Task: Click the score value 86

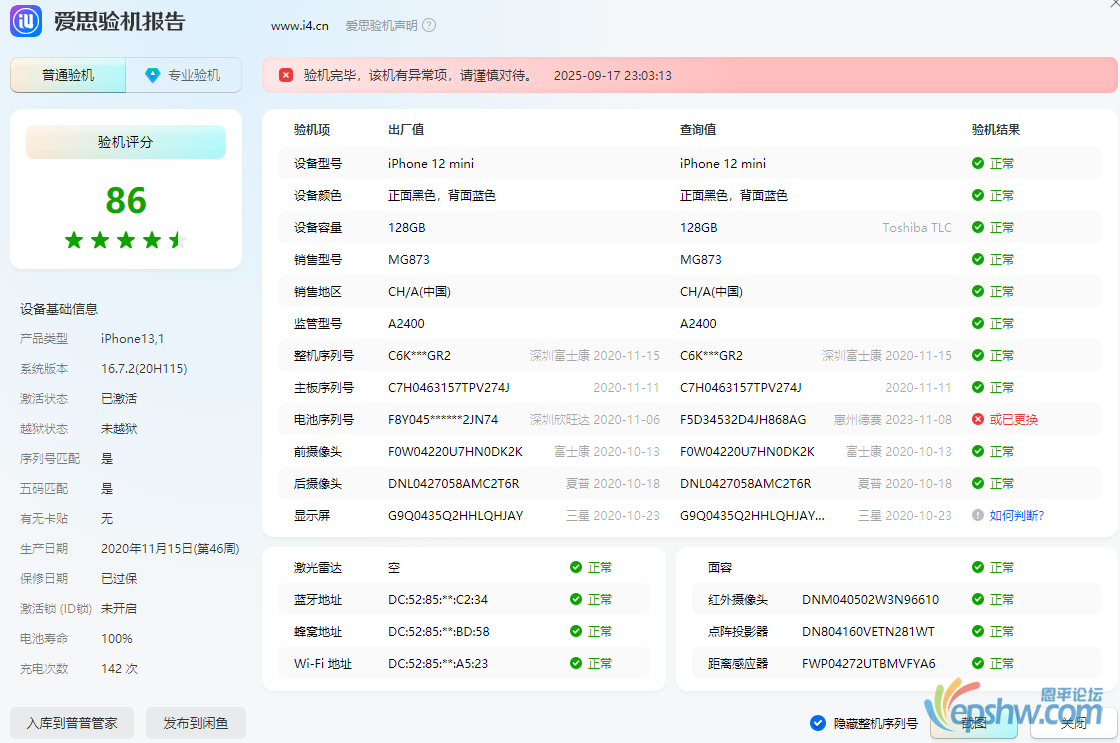Action: [126, 201]
